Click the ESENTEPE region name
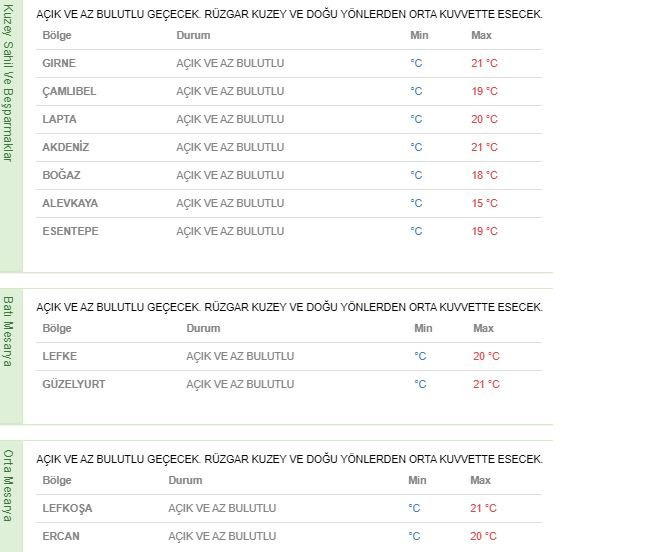Screen dimensions: 670x552 pyautogui.click(x=70, y=231)
